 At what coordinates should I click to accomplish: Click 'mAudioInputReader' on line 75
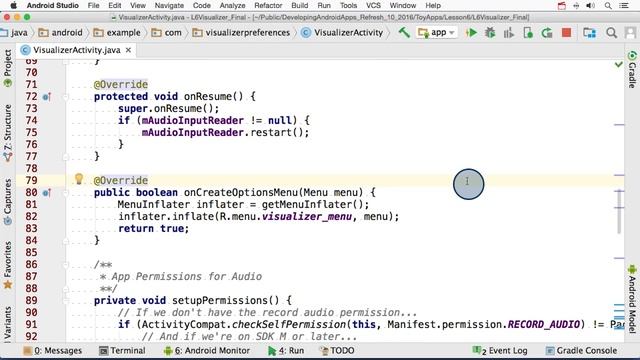point(193,133)
